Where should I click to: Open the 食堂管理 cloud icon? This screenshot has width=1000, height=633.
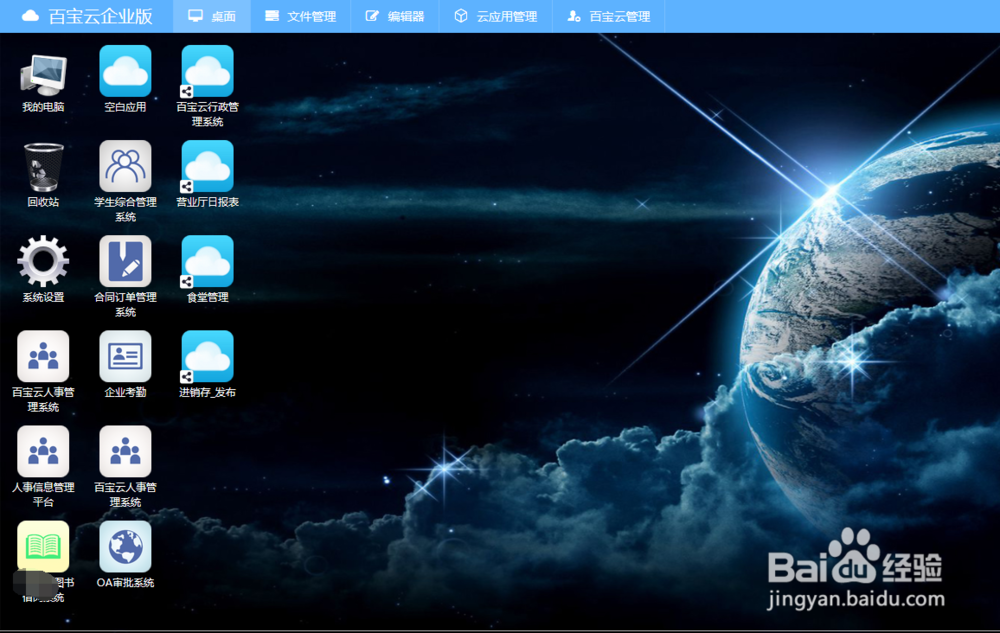point(207,261)
